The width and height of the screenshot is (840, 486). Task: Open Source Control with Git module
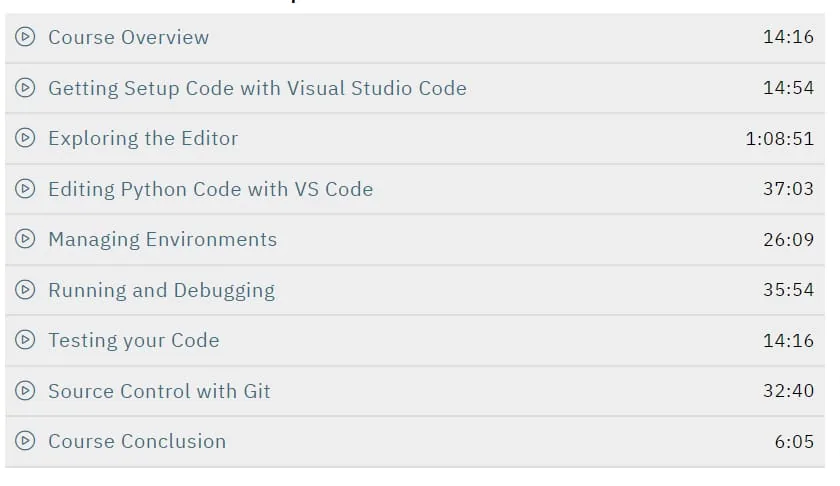(159, 391)
